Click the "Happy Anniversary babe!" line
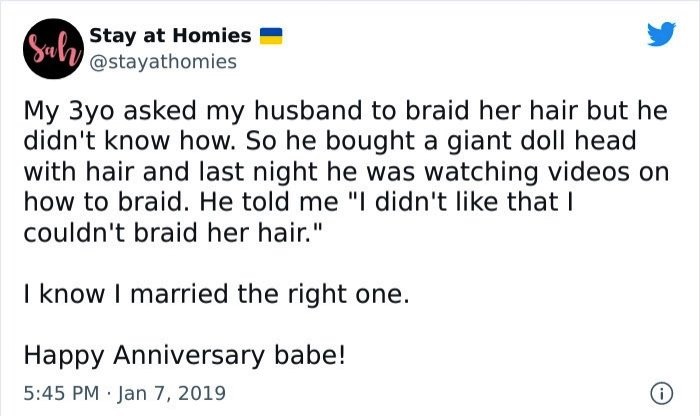The image size is (700, 416). point(184,356)
